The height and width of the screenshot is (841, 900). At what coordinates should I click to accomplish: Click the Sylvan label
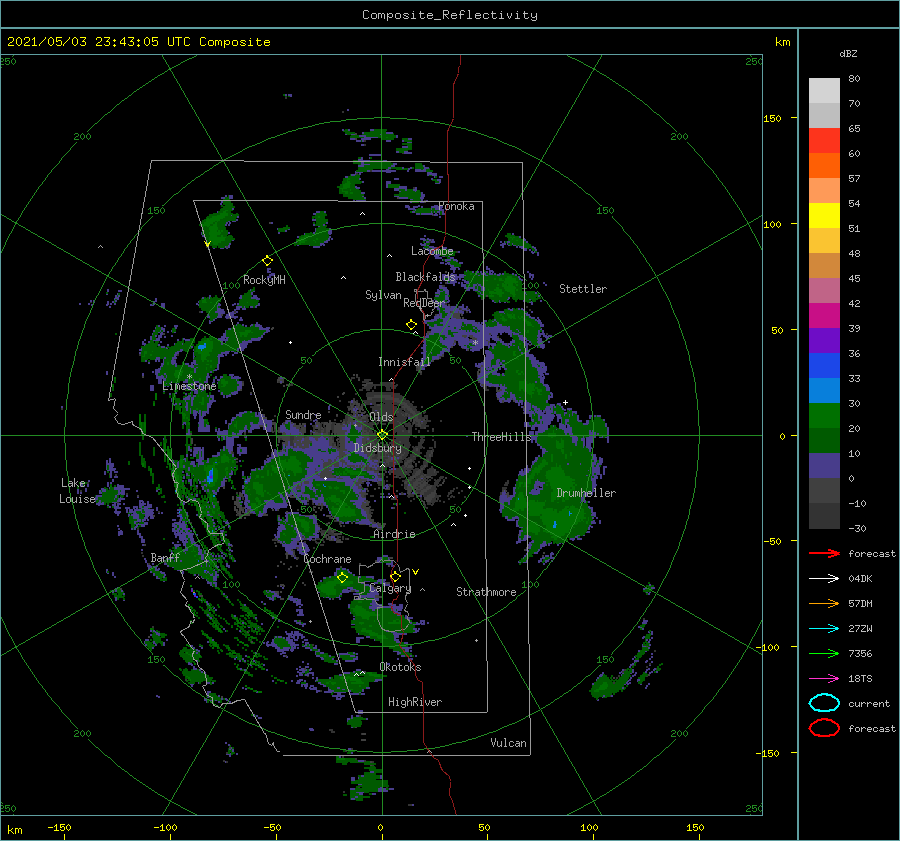click(383, 295)
